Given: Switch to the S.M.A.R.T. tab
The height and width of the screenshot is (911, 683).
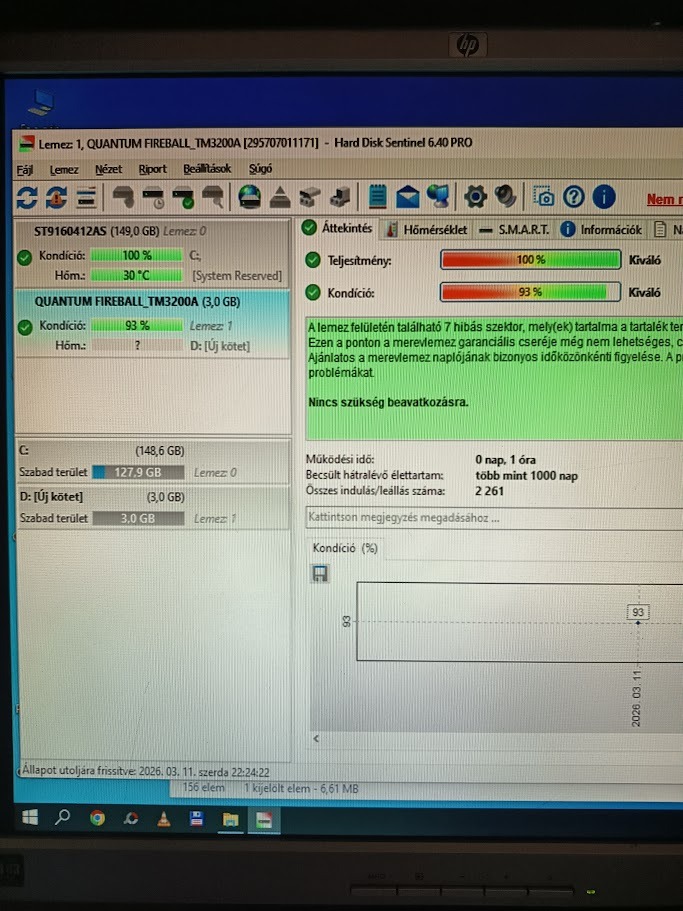Looking at the screenshot, I should pos(515,229).
